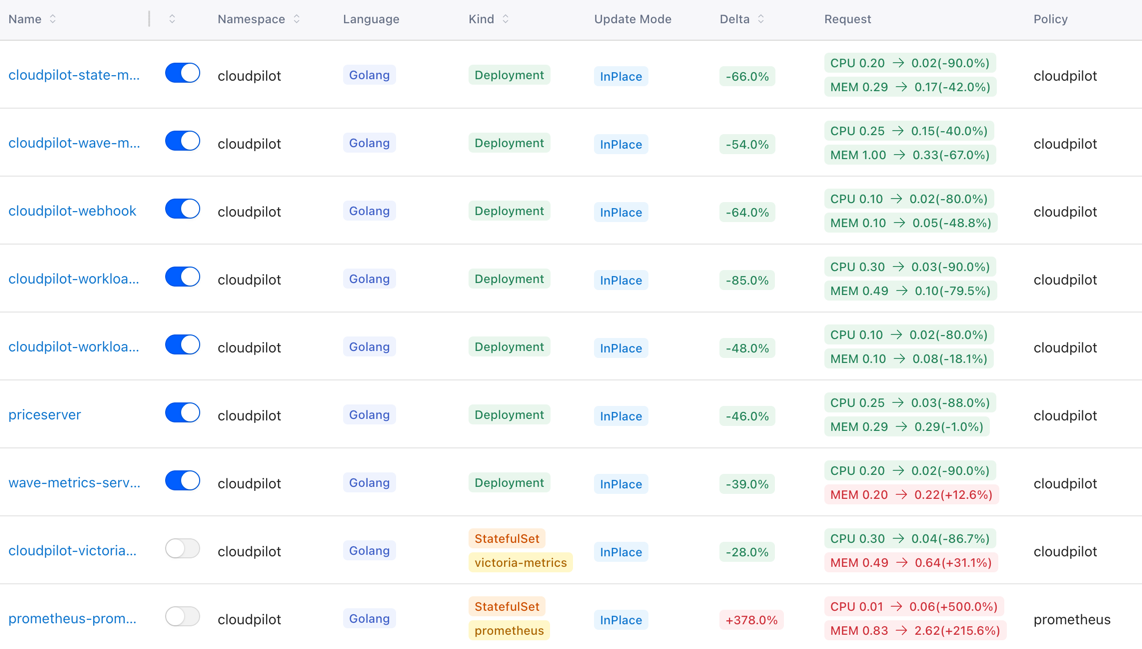Disable the toggle for cloudpilot-webhook
Viewport: 1142px width, 649px height.
(182, 209)
